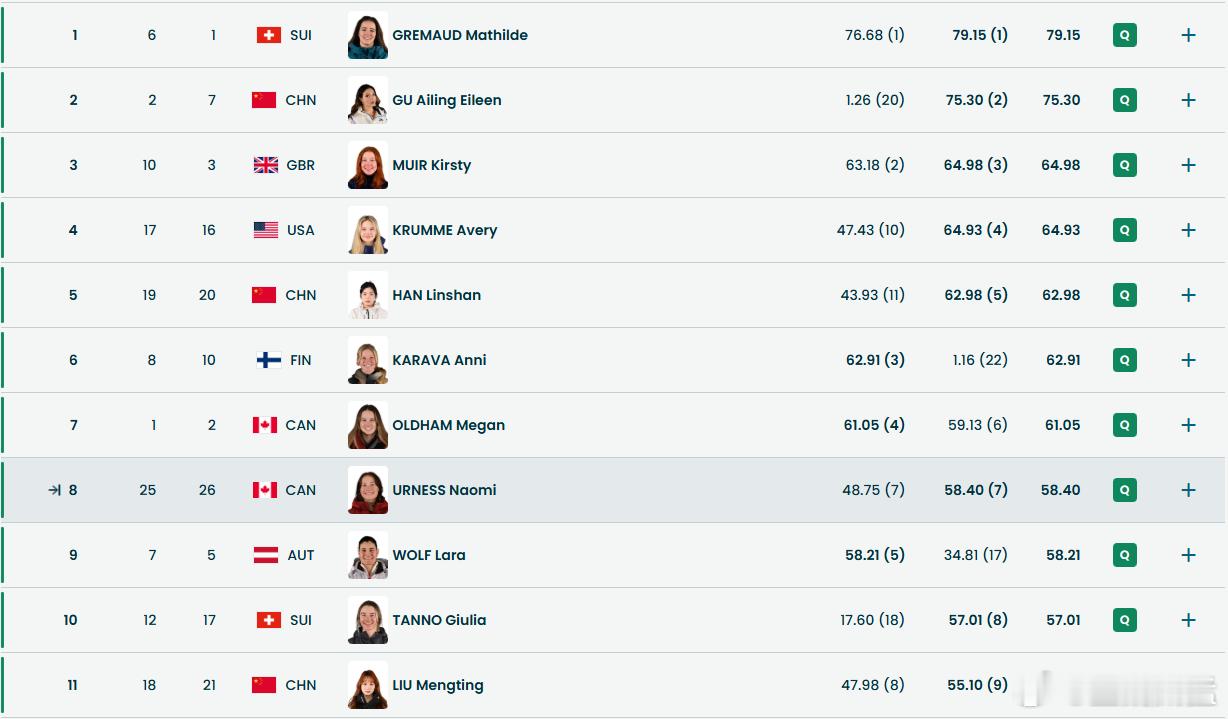This screenshot has height=719, width=1228.
Task: Click the Q badge for Tanno Giulia
Action: pyautogui.click(x=1125, y=620)
